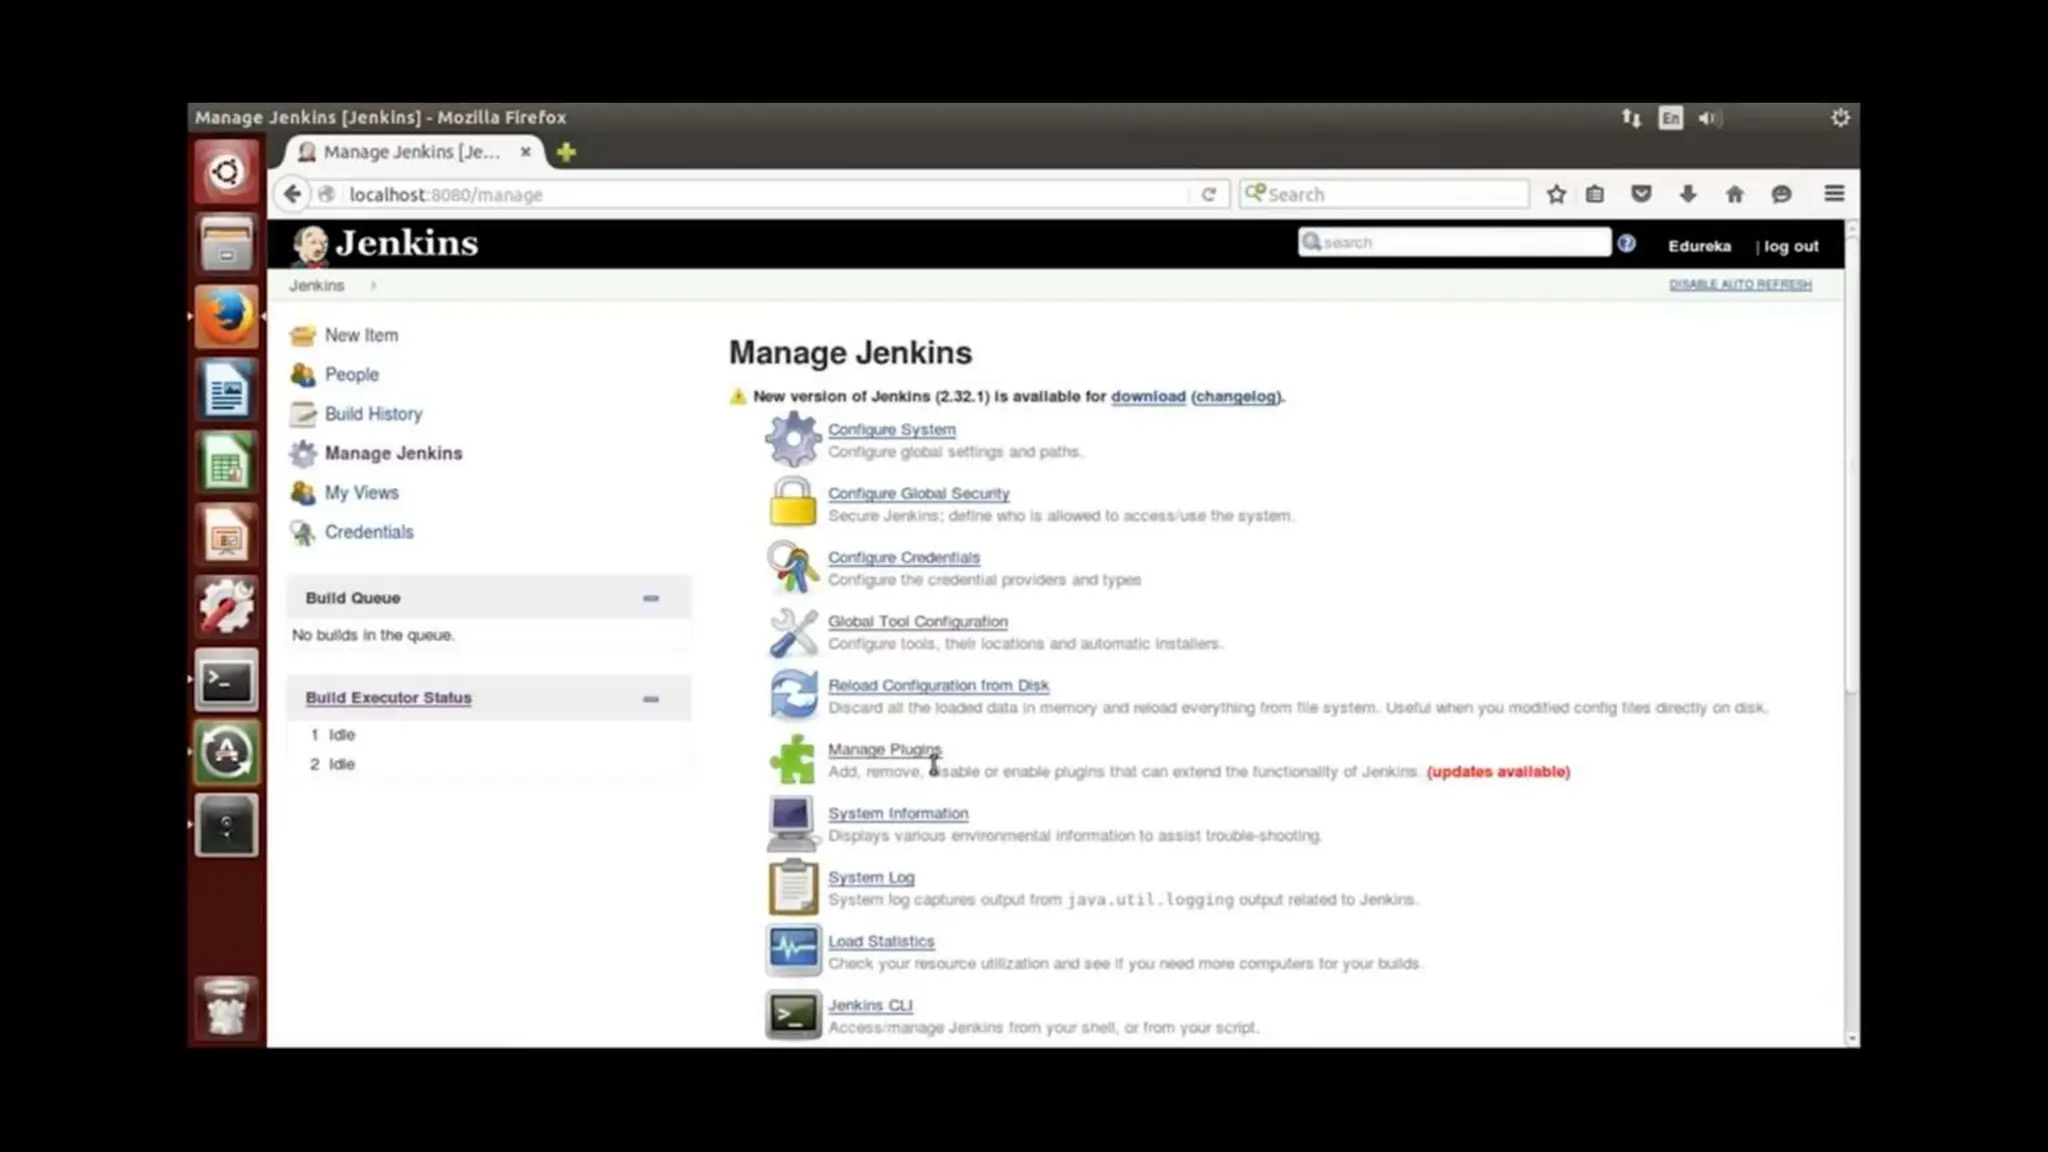Open the Firefox downloads arrow icon

click(x=1688, y=194)
